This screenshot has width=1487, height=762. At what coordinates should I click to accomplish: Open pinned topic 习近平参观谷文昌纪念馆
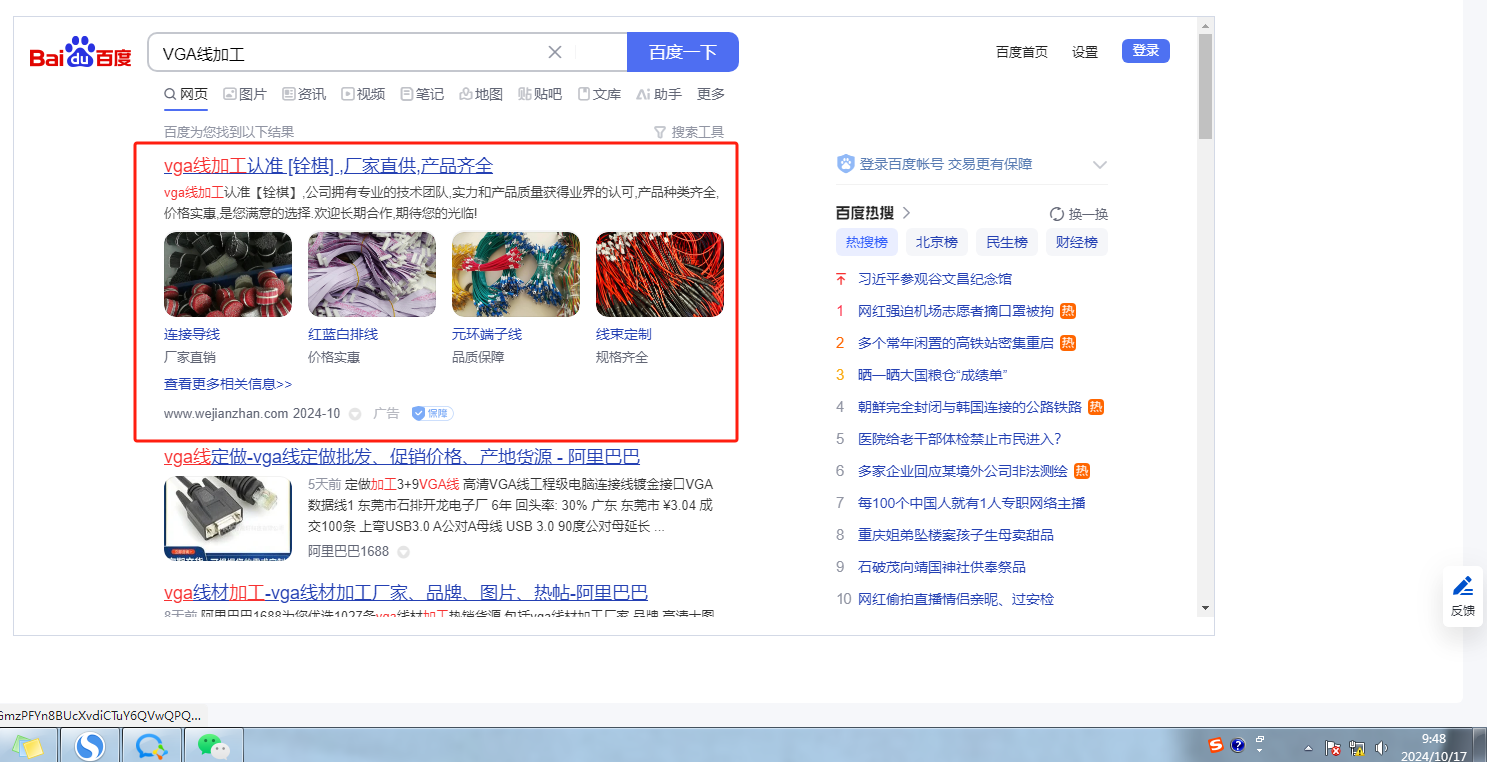[x=935, y=279]
